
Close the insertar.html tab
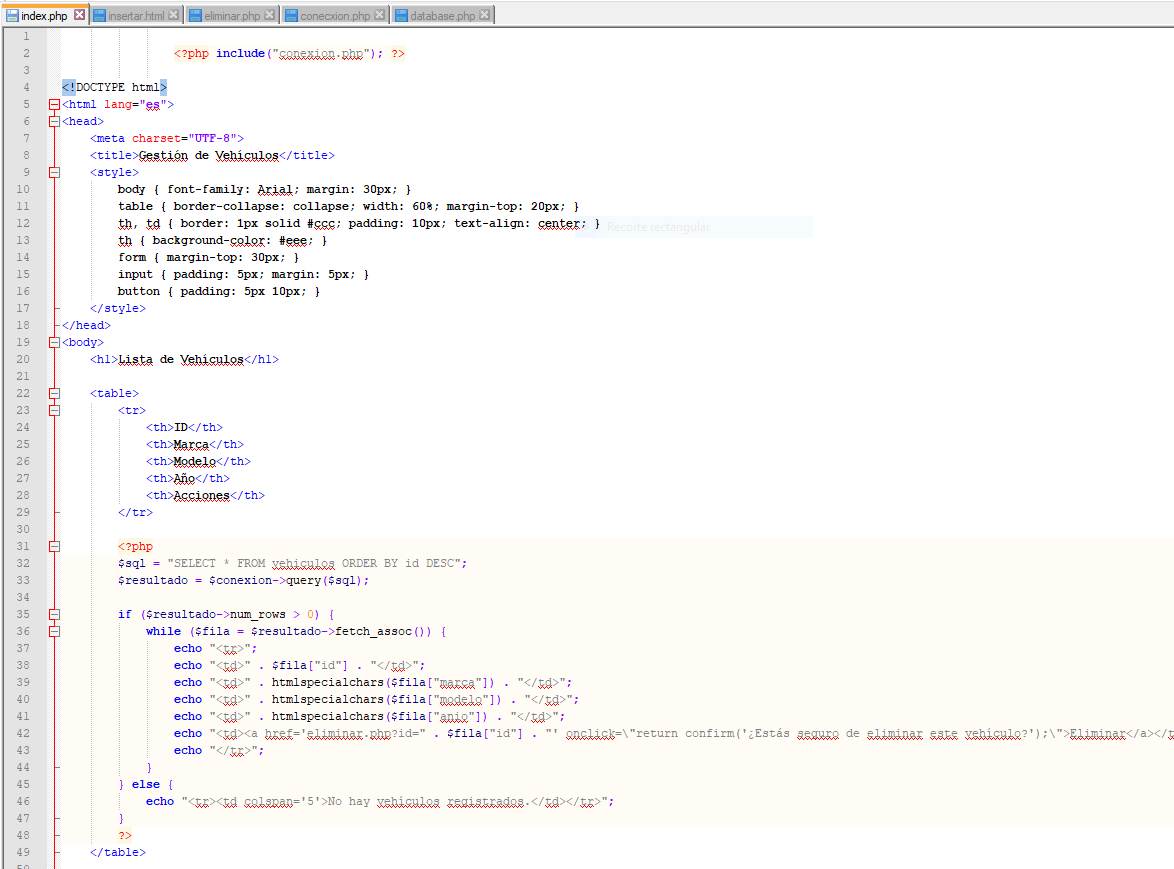pyautogui.click(x=174, y=16)
